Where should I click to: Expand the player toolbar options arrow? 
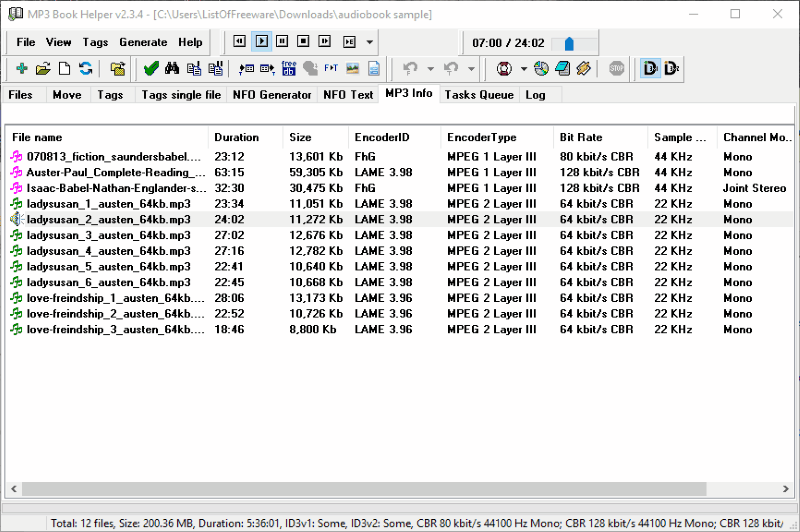click(x=369, y=42)
